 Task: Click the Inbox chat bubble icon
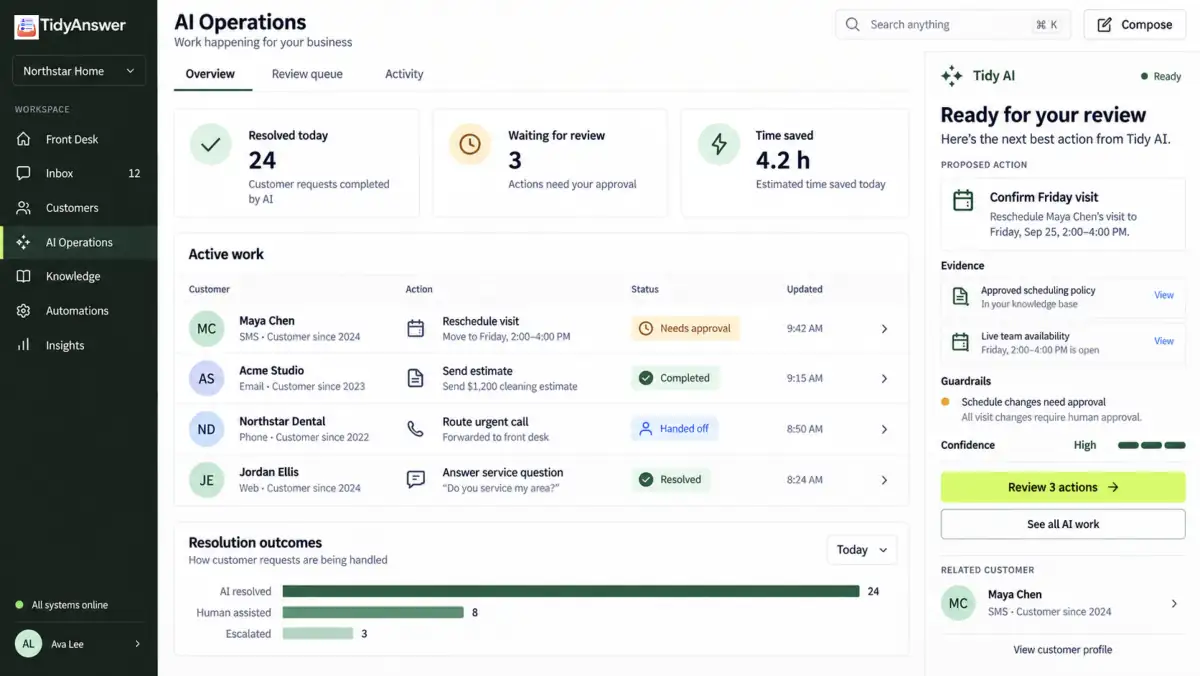(24, 173)
